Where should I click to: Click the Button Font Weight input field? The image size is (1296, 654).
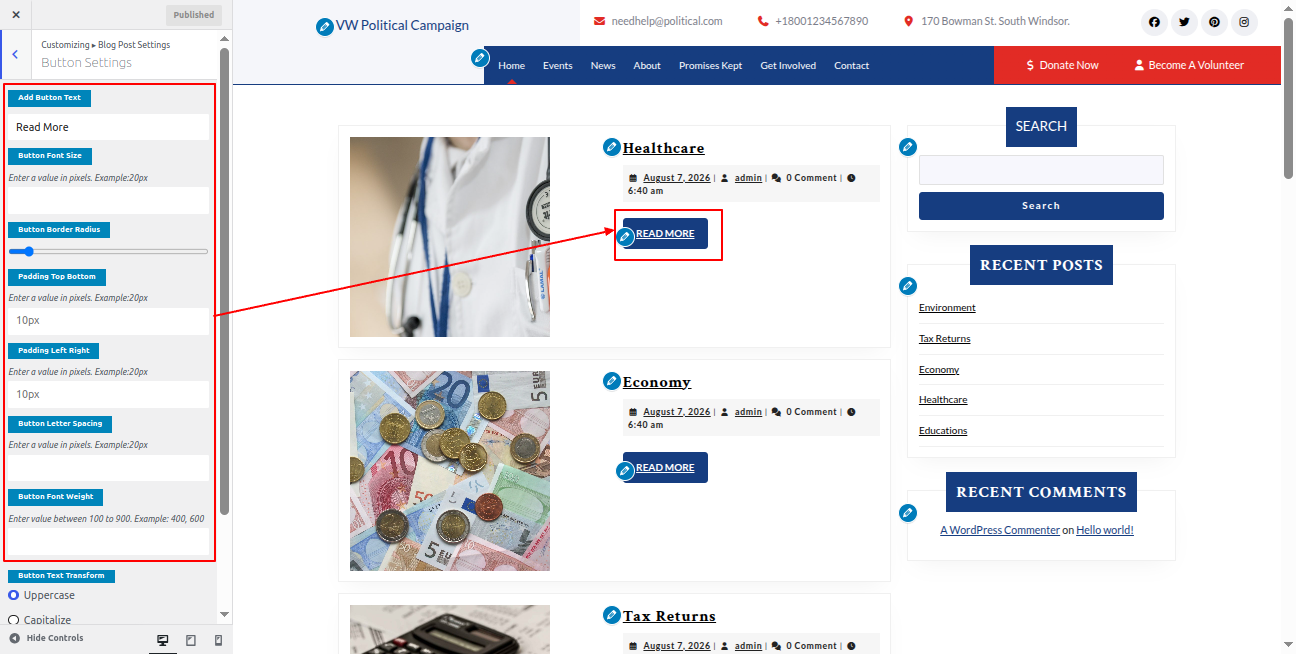coord(108,541)
